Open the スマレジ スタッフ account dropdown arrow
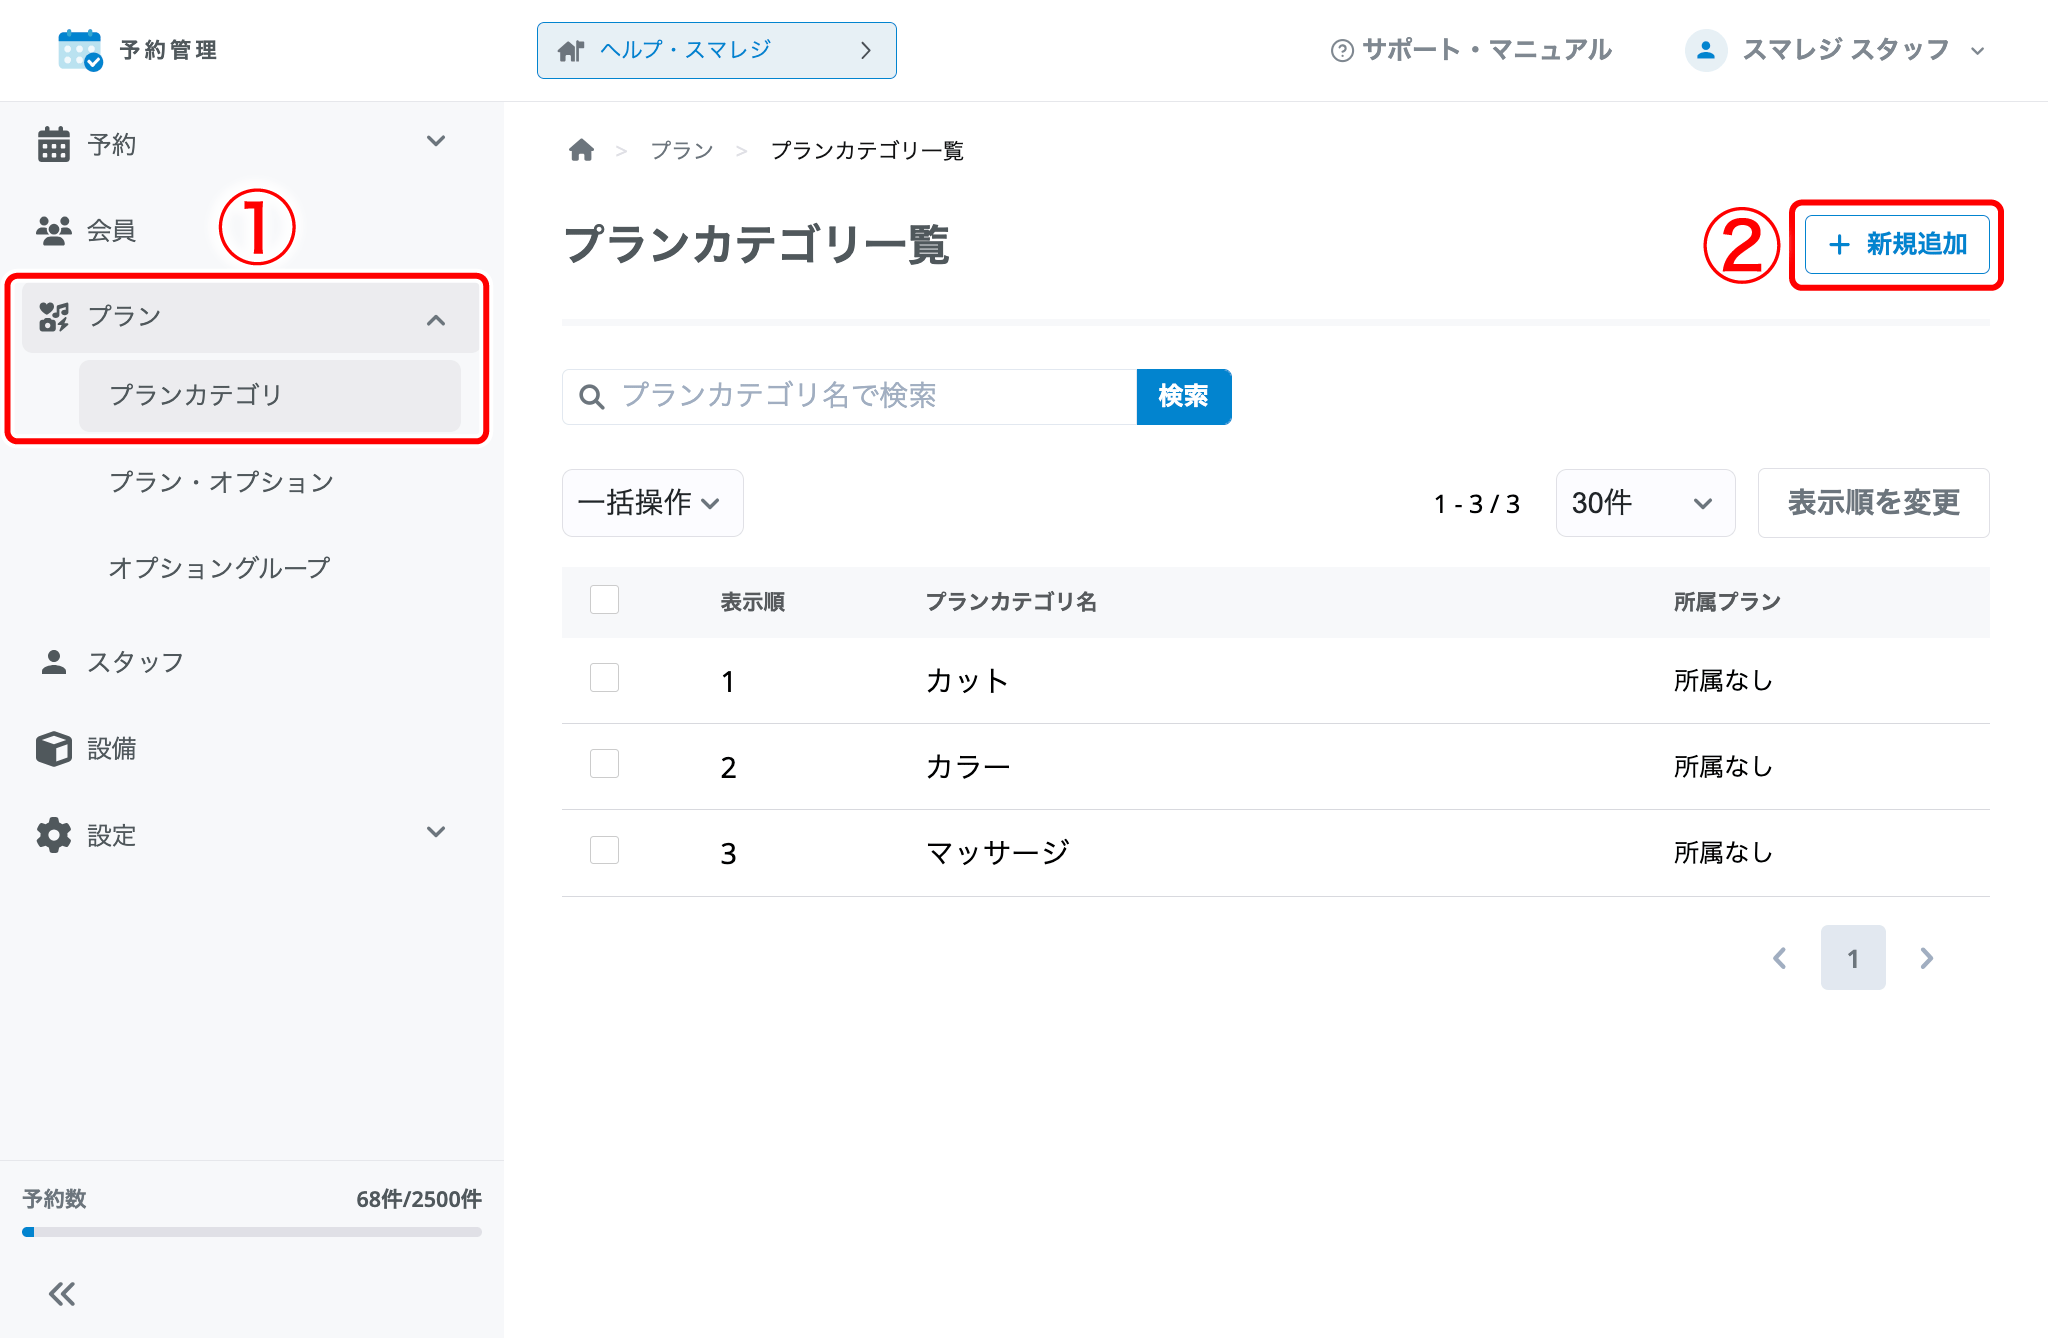The width and height of the screenshot is (2048, 1338). pyautogui.click(x=1977, y=51)
